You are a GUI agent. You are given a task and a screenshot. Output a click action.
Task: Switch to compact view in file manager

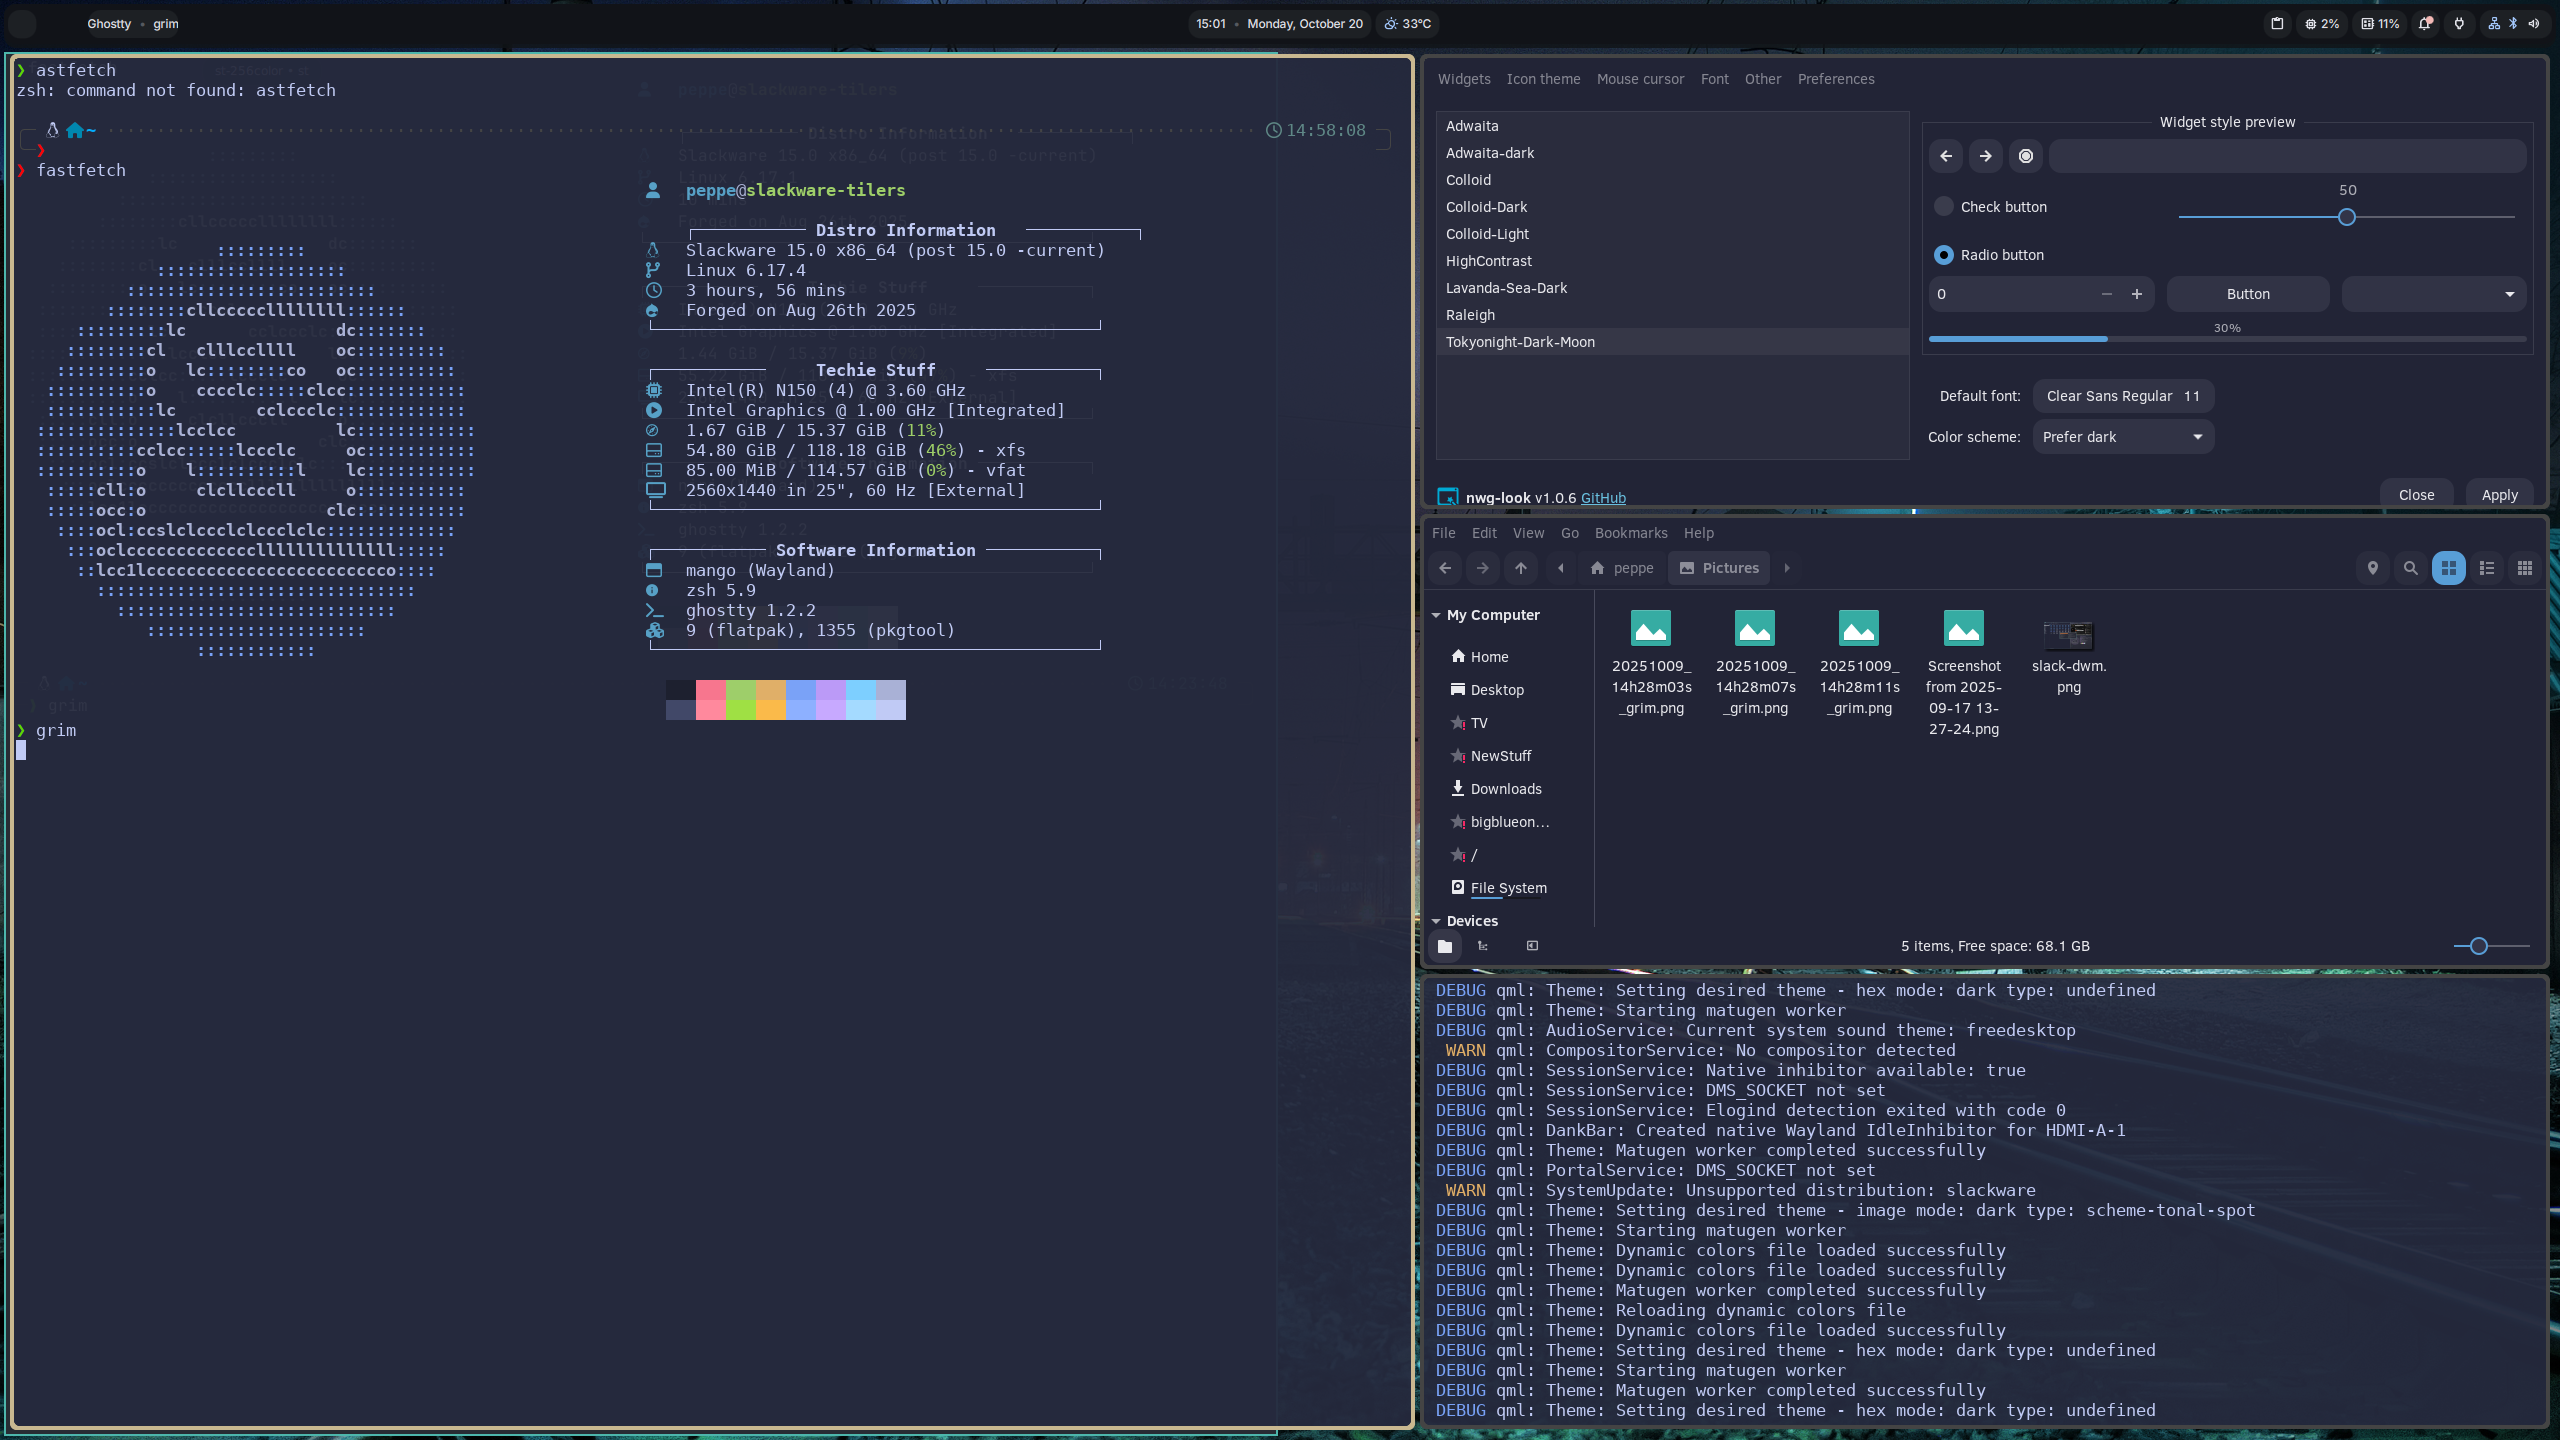[2525, 568]
